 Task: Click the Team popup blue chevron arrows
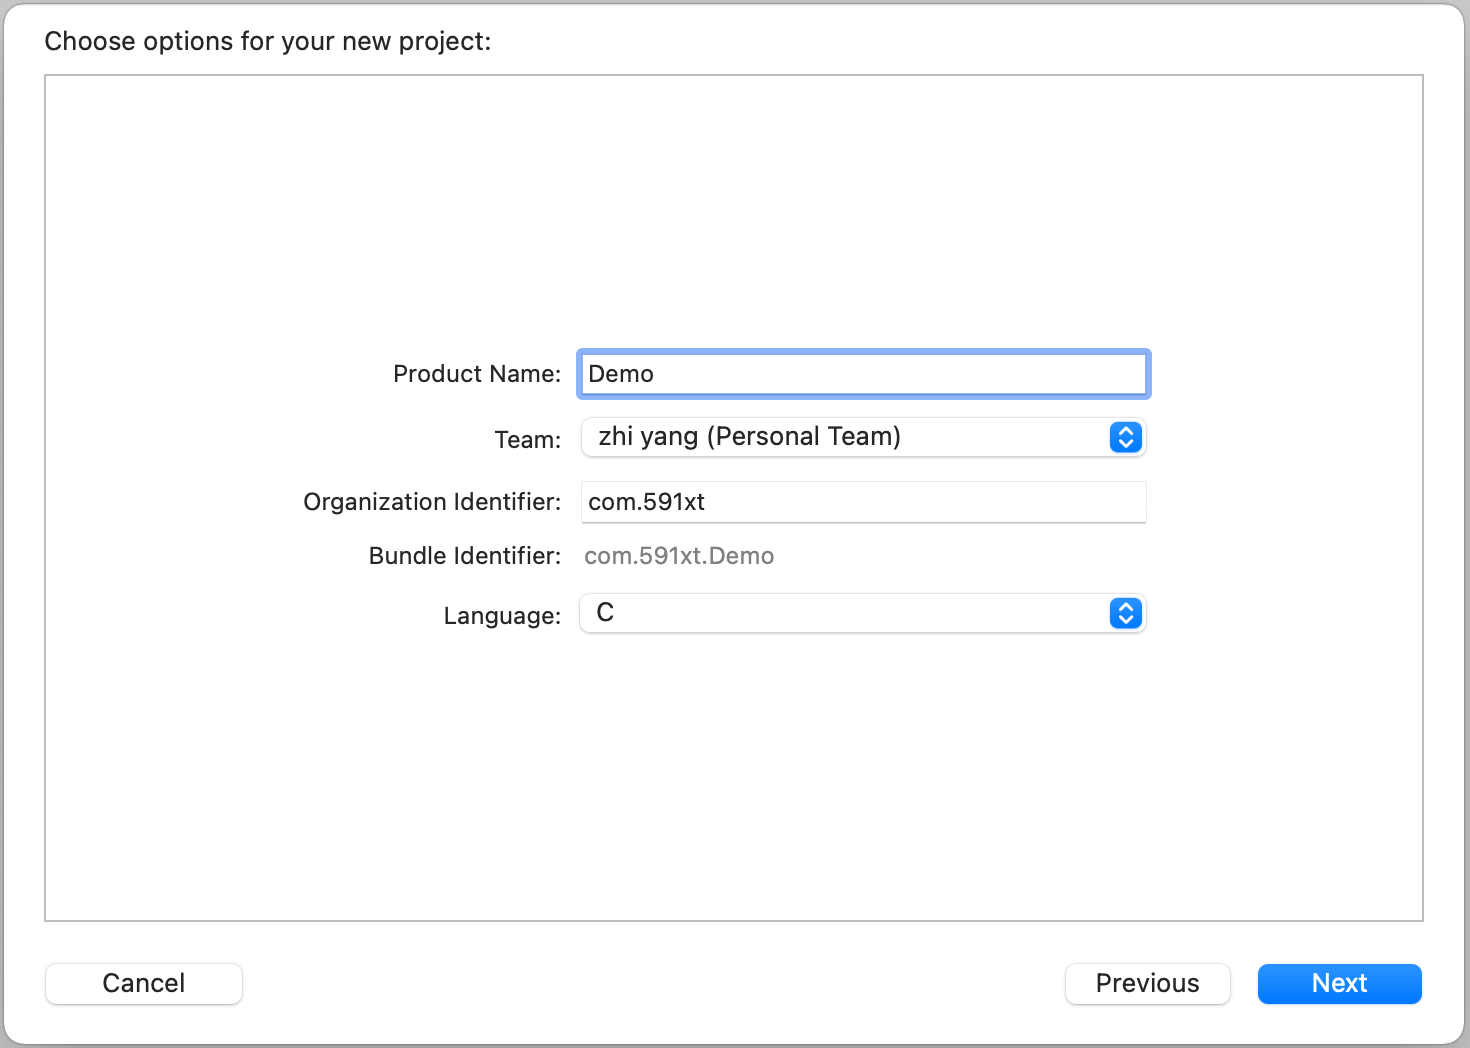(x=1125, y=438)
